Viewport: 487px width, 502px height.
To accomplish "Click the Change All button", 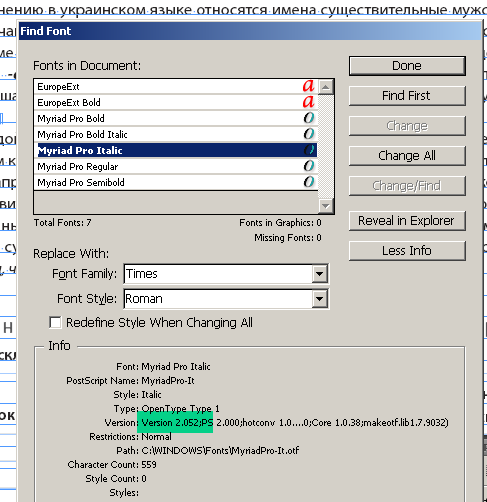I will coord(407,156).
